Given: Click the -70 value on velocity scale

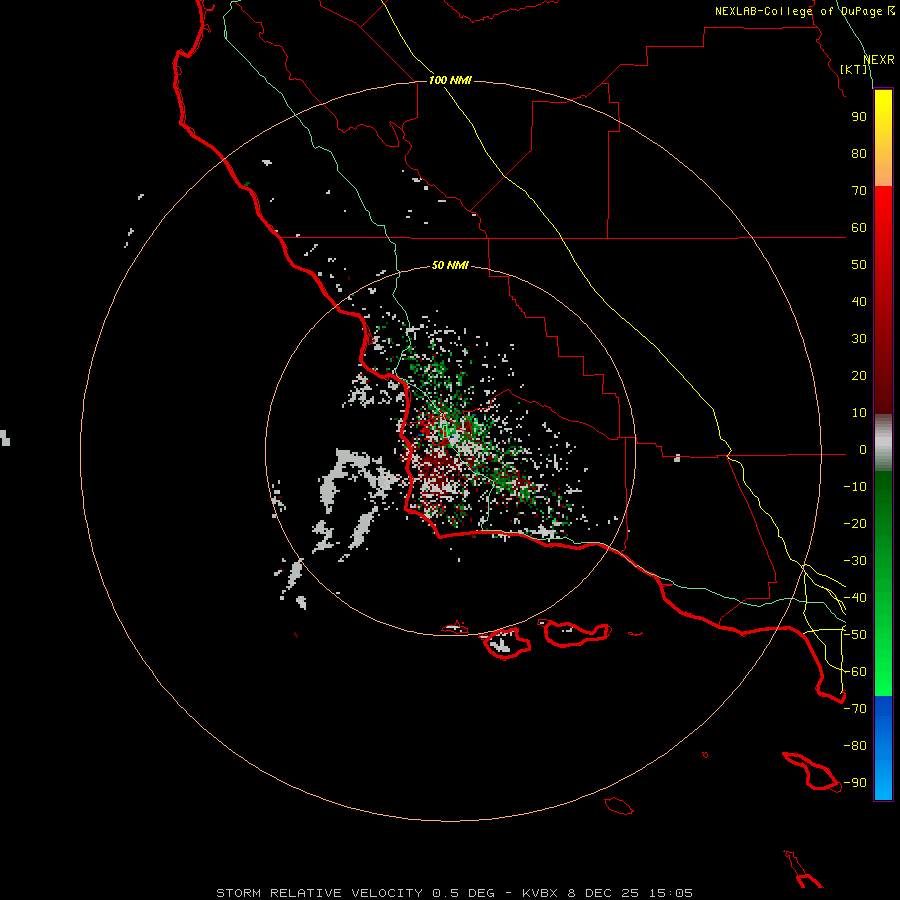Looking at the screenshot, I should point(855,709).
